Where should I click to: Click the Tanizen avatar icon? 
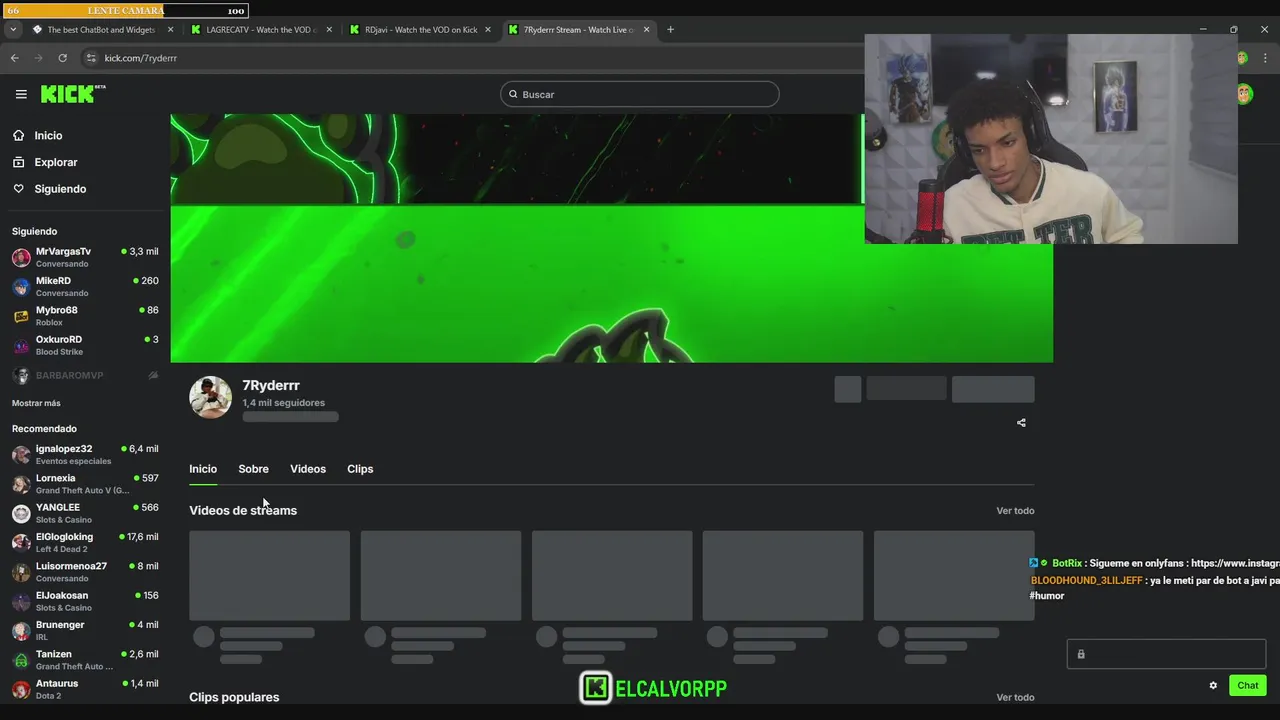21,660
